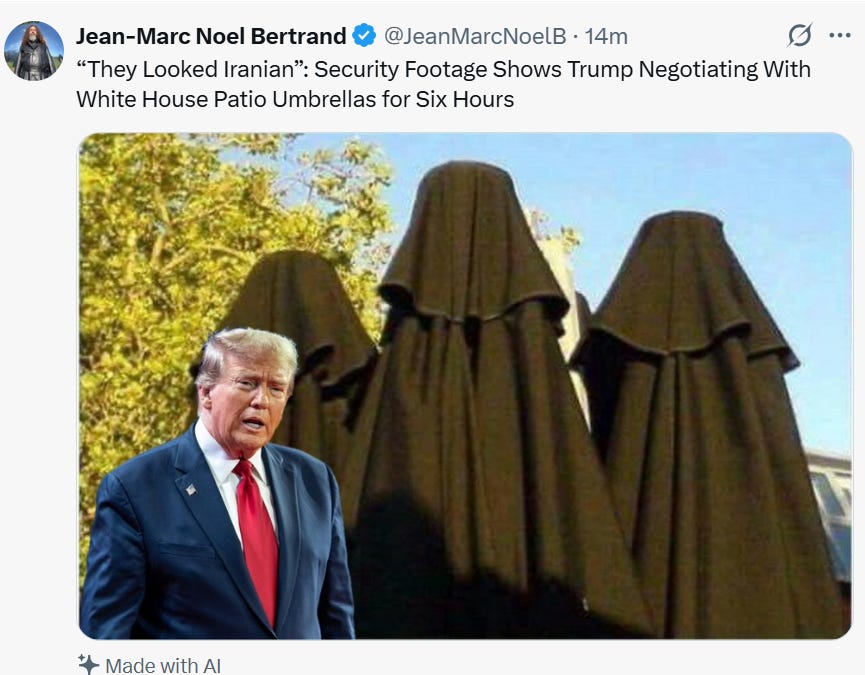Click the red tie in the photo
The image size is (865, 675).
[257, 539]
